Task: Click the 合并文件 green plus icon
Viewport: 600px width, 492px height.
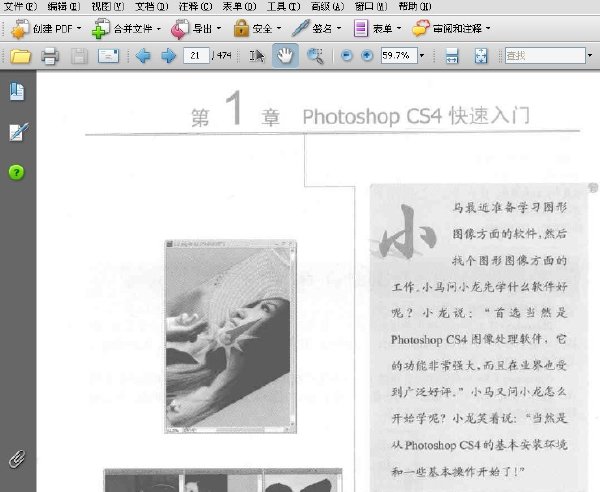Action: (x=100, y=29)
